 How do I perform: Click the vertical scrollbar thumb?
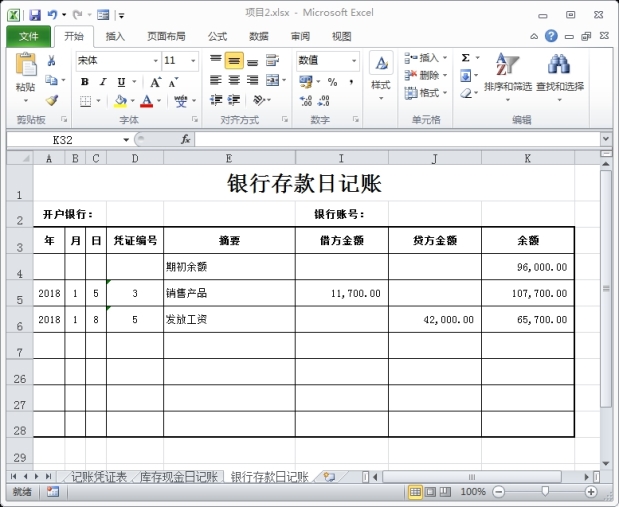(606, 289)
